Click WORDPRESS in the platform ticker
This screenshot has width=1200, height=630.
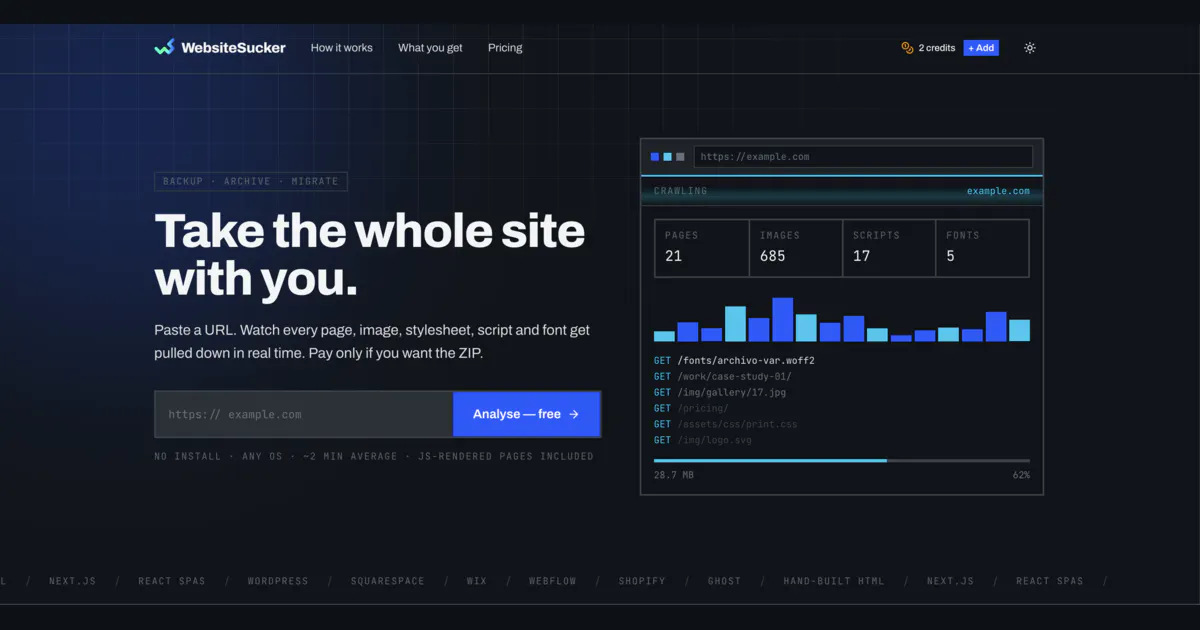pos(278,581)
